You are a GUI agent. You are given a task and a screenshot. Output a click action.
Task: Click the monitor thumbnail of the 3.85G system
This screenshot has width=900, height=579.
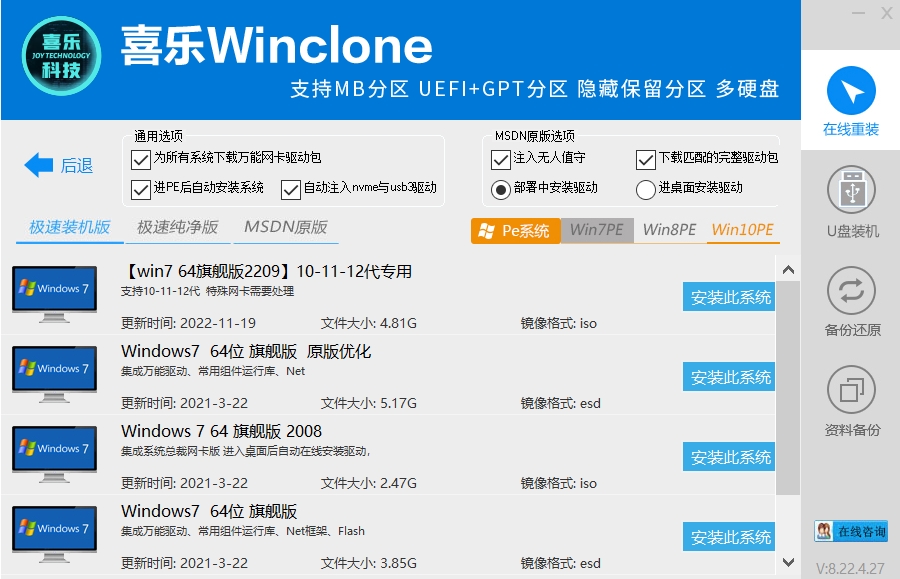click(55, 534)
